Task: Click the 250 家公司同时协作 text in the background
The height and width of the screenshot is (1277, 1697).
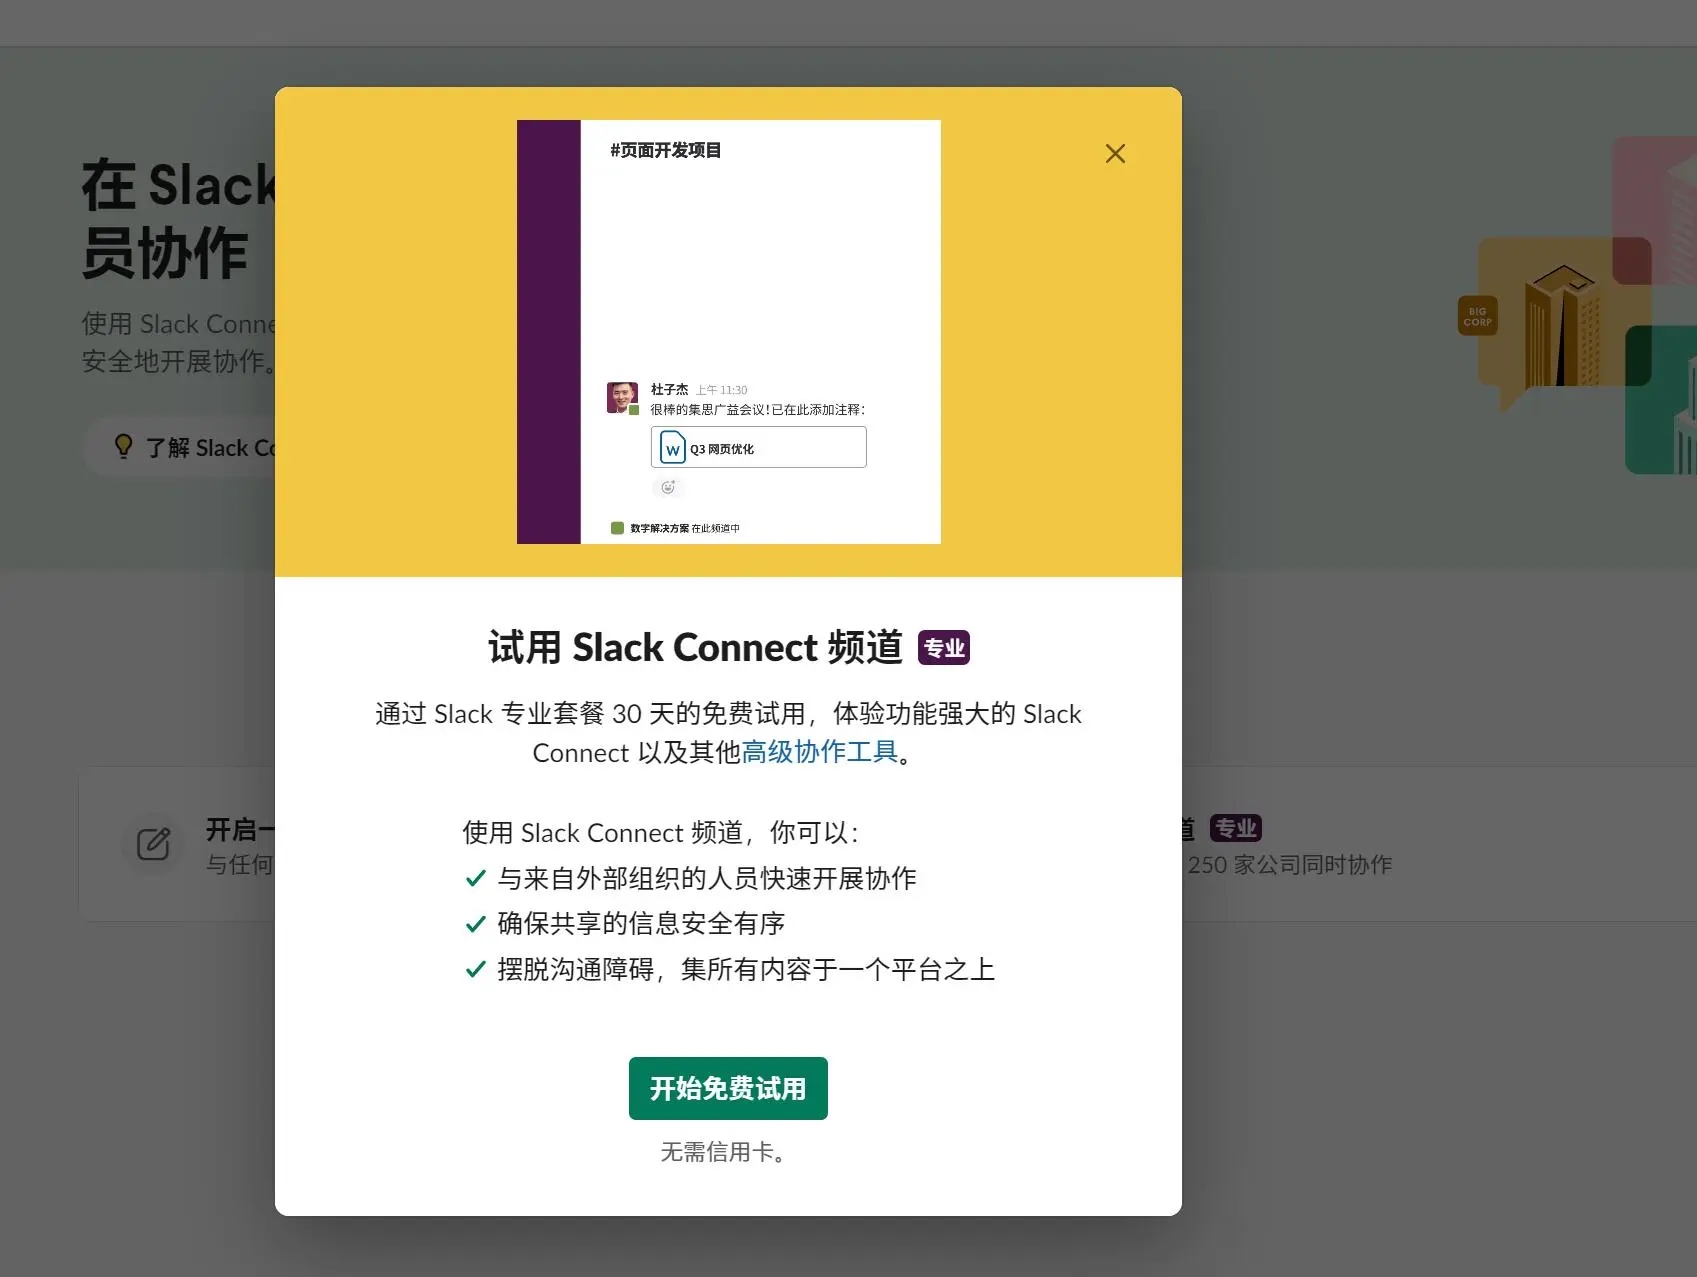Action: point(1290,864)
